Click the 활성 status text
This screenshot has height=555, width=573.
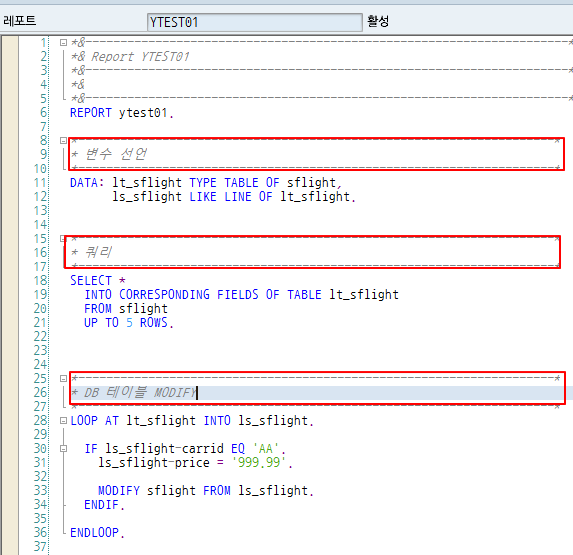coord(378,21)
